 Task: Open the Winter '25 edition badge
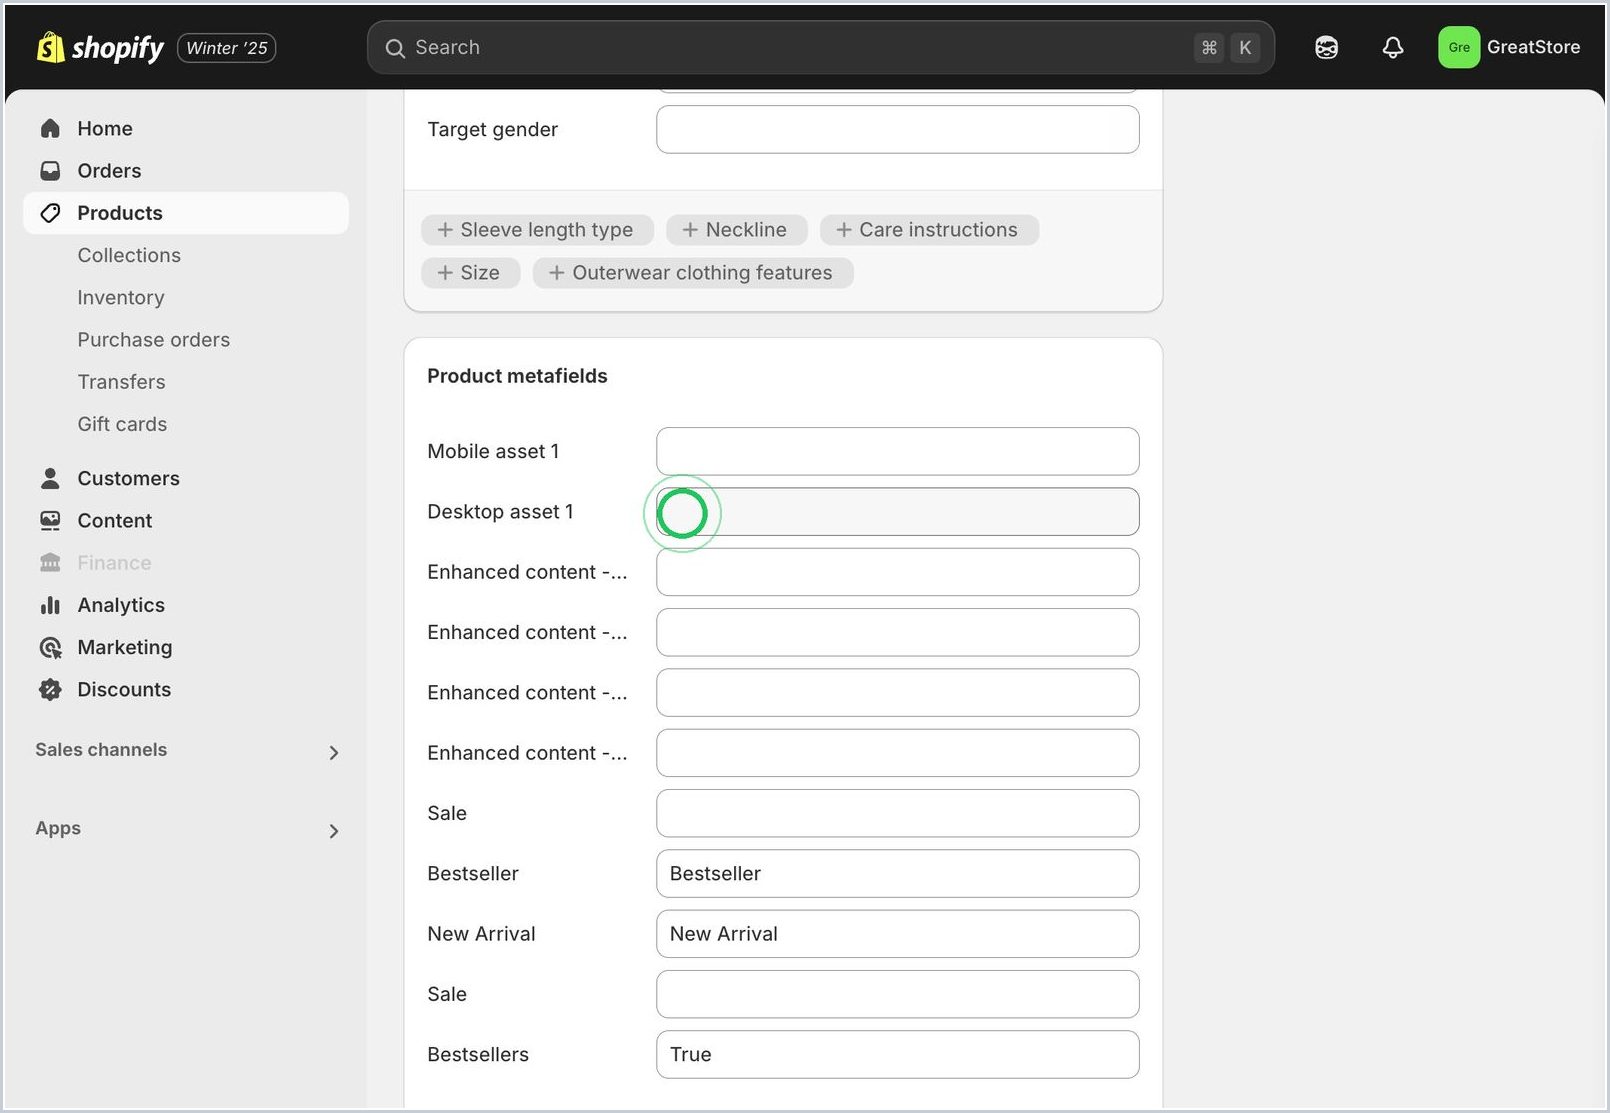coord(227,48)
